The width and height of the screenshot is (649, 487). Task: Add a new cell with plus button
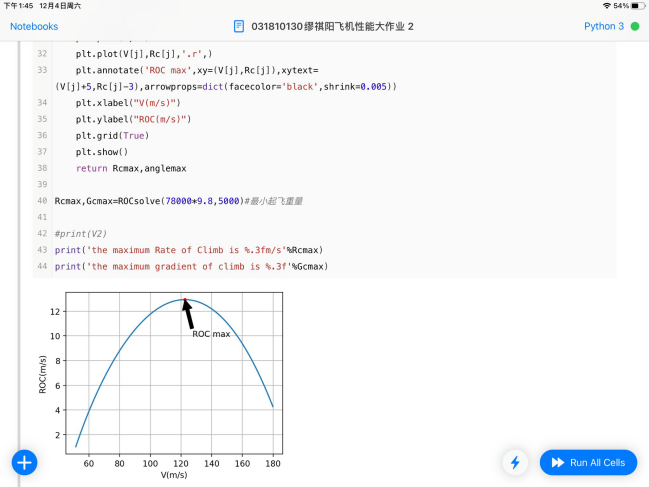coord(24,462)
